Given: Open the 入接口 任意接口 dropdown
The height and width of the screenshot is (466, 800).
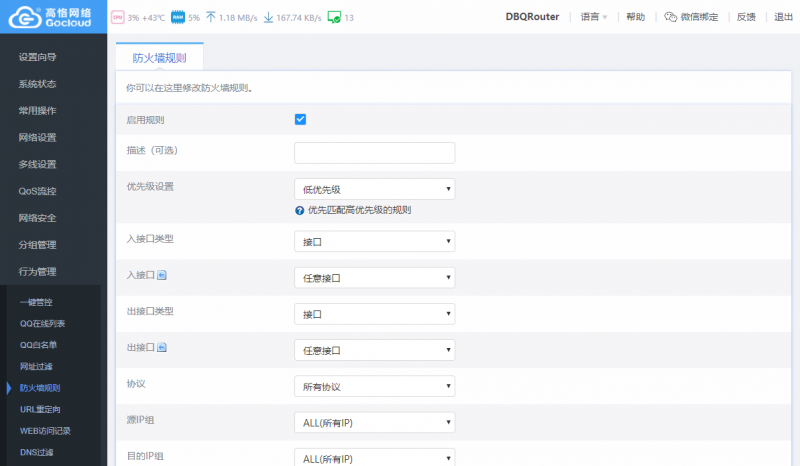Looking at the screenshot, I should coord(374,278).
